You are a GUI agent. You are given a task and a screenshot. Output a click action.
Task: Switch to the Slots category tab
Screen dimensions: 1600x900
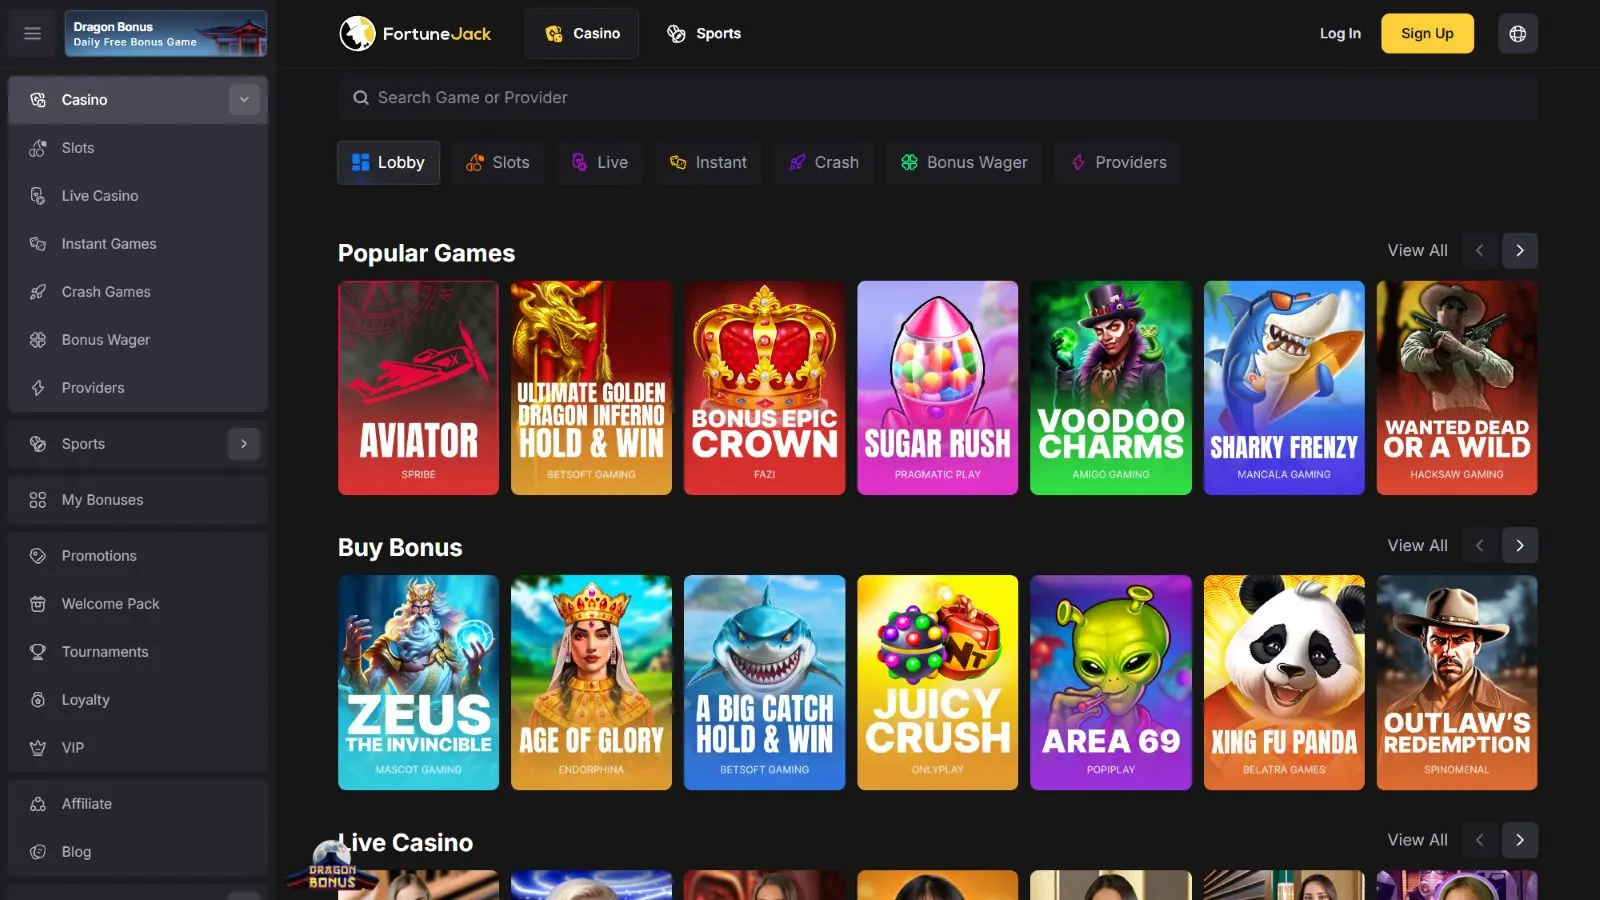pyautogui.click(x=498, y=163)
